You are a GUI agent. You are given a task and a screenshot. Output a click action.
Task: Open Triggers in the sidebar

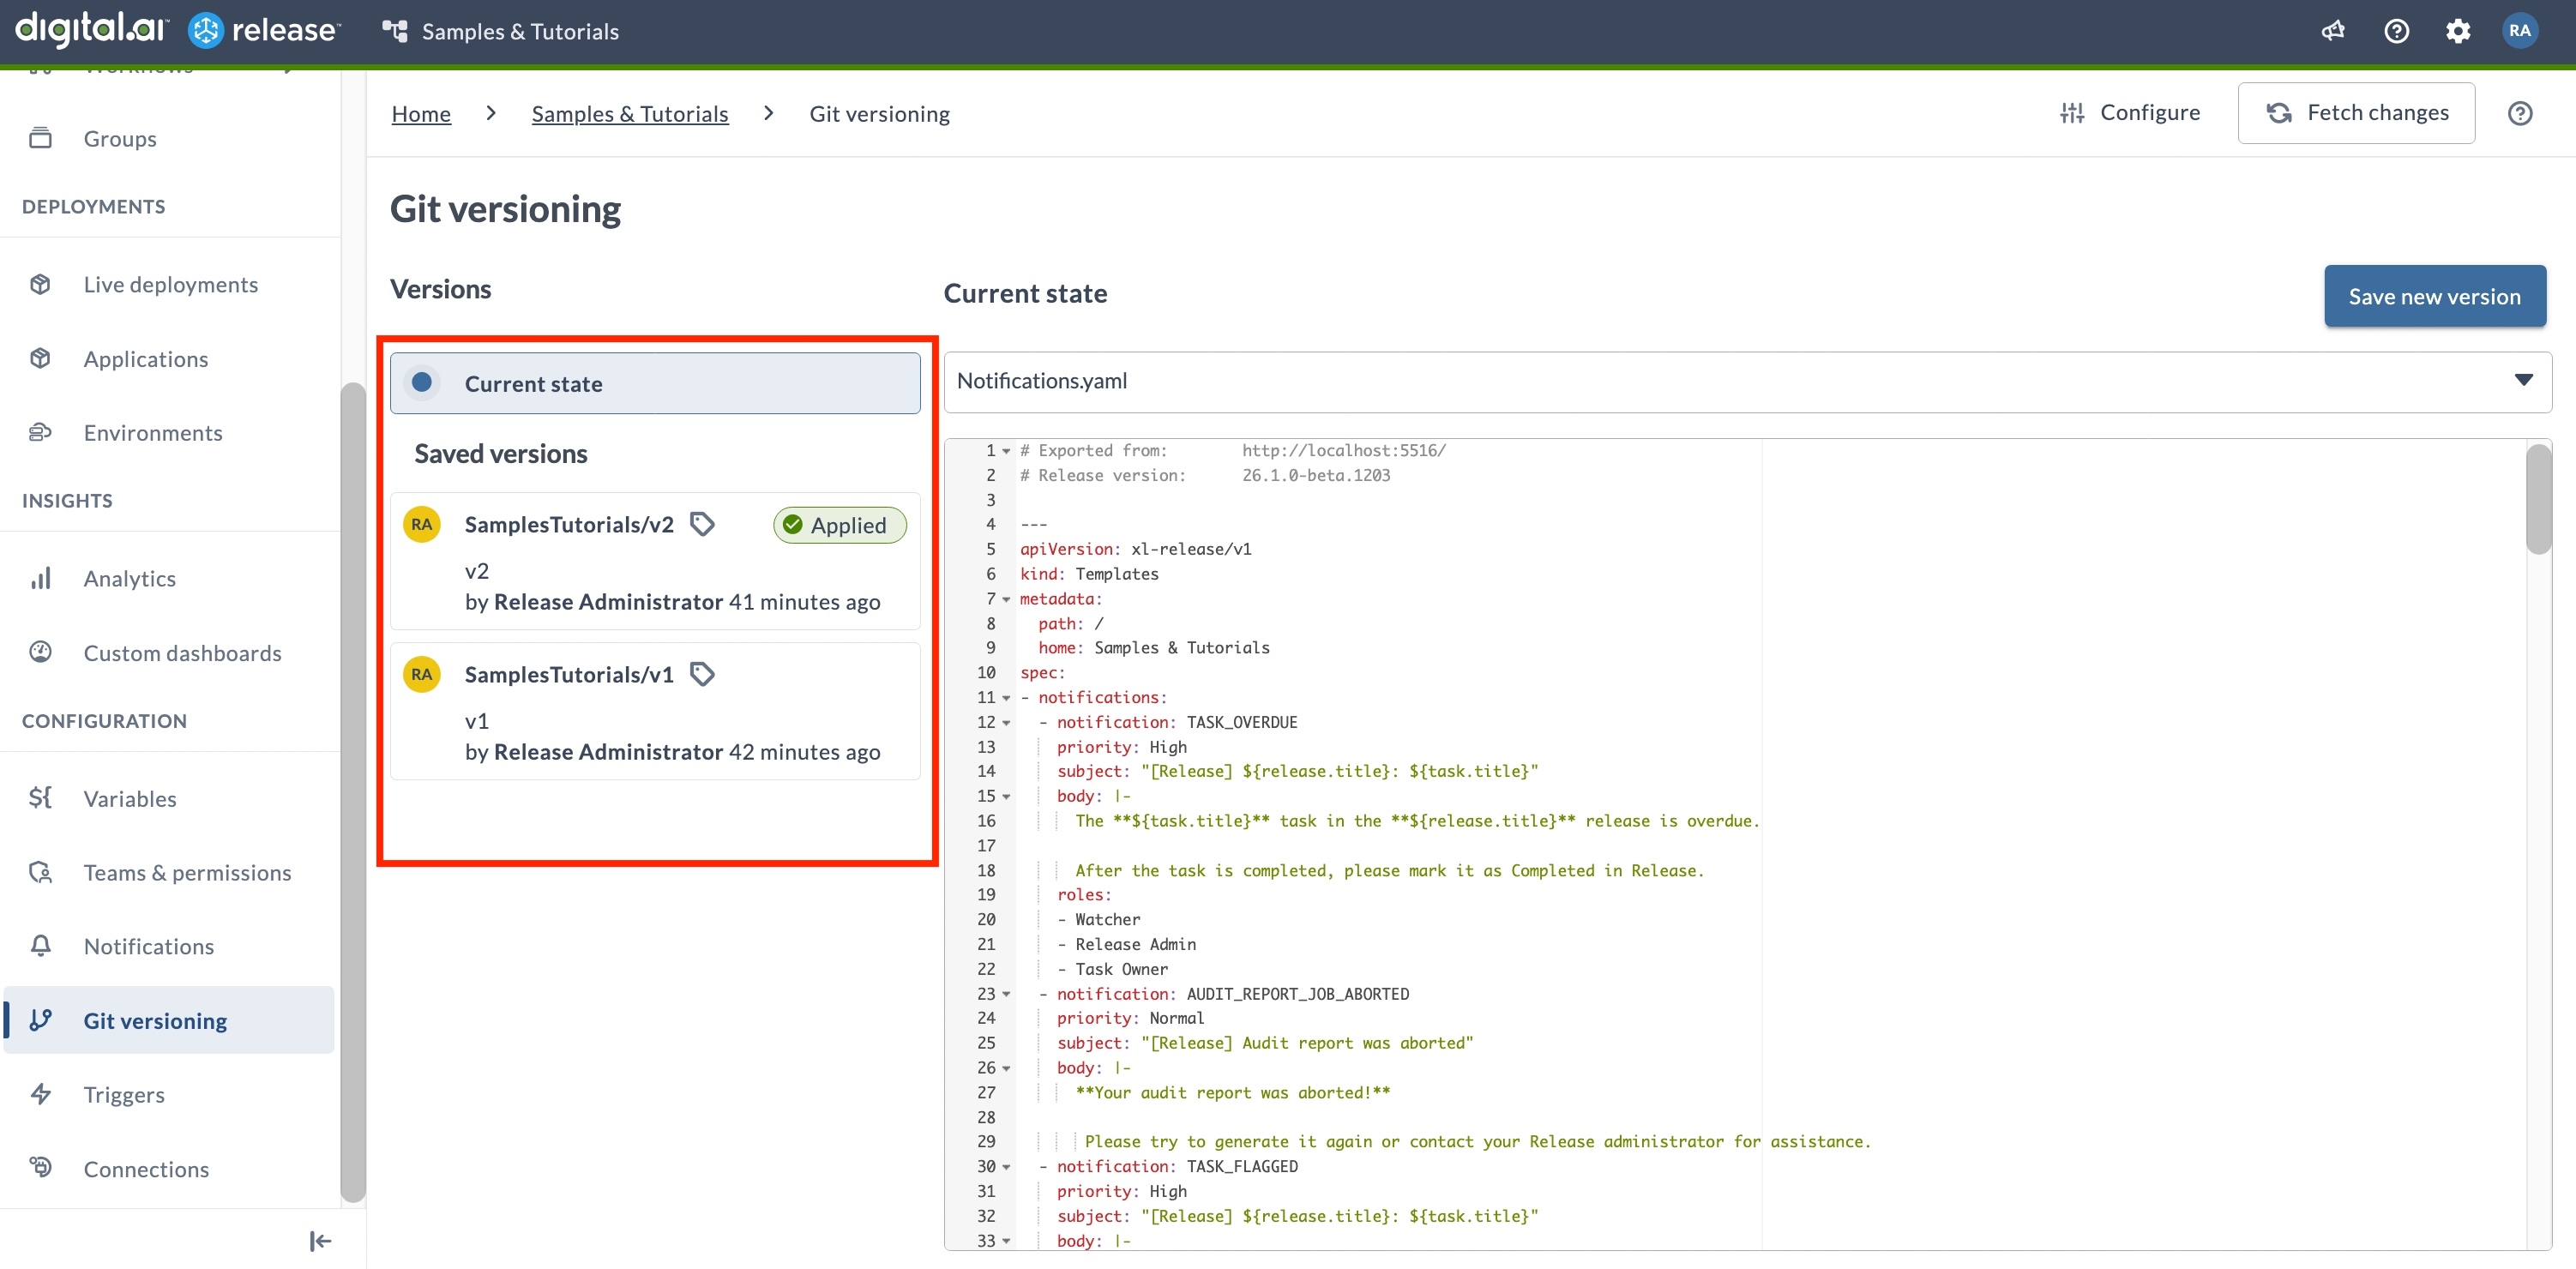pyautogui.click(x=124, y=1094)
